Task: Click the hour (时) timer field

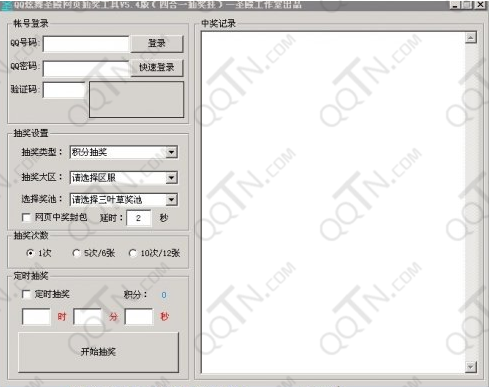Action: click(x=36, y=317)
